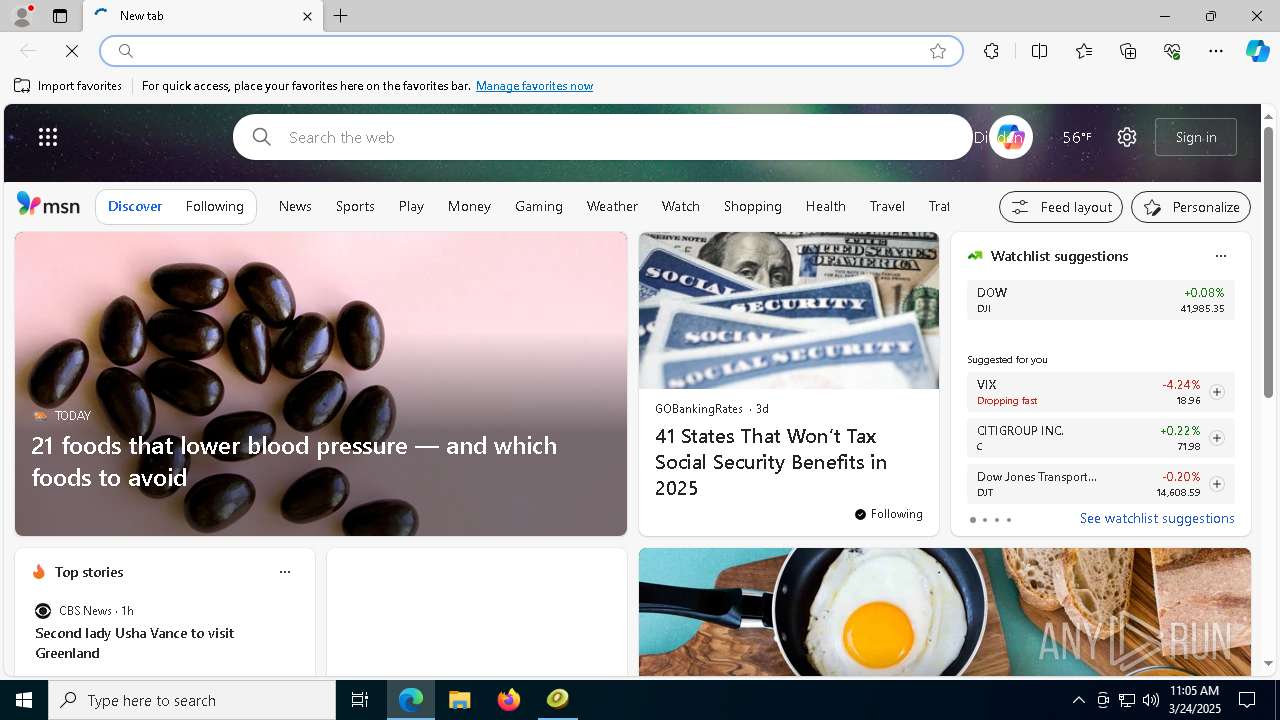Screen dimensions: 1280x720
Task: Stop loading the page
Action: [x=72, y=51]
